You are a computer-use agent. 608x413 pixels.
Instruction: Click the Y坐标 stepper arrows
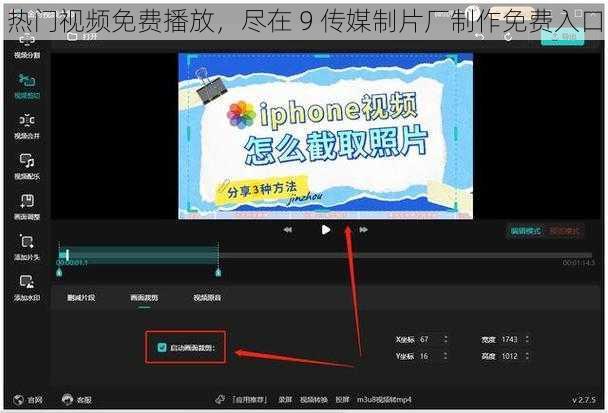pos(446,356)
